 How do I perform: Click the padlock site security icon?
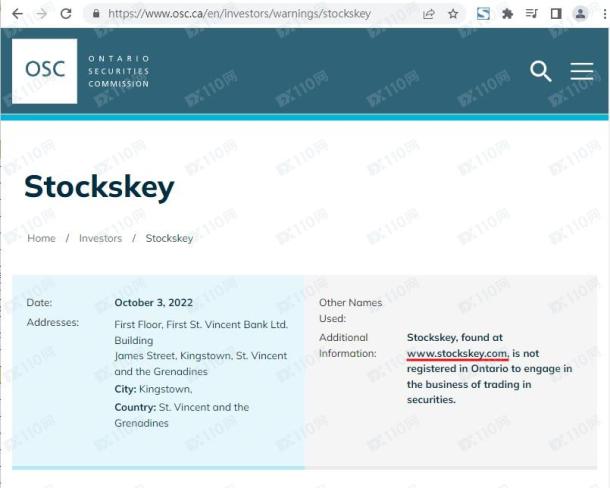point(96,14)
